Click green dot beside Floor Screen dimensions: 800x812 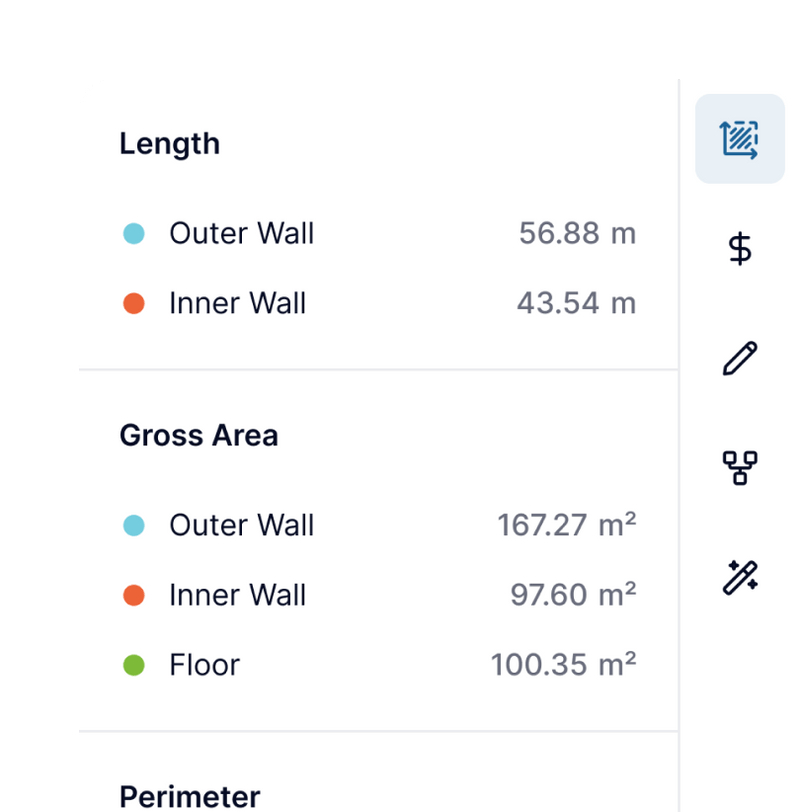click(x=134, y=665)
